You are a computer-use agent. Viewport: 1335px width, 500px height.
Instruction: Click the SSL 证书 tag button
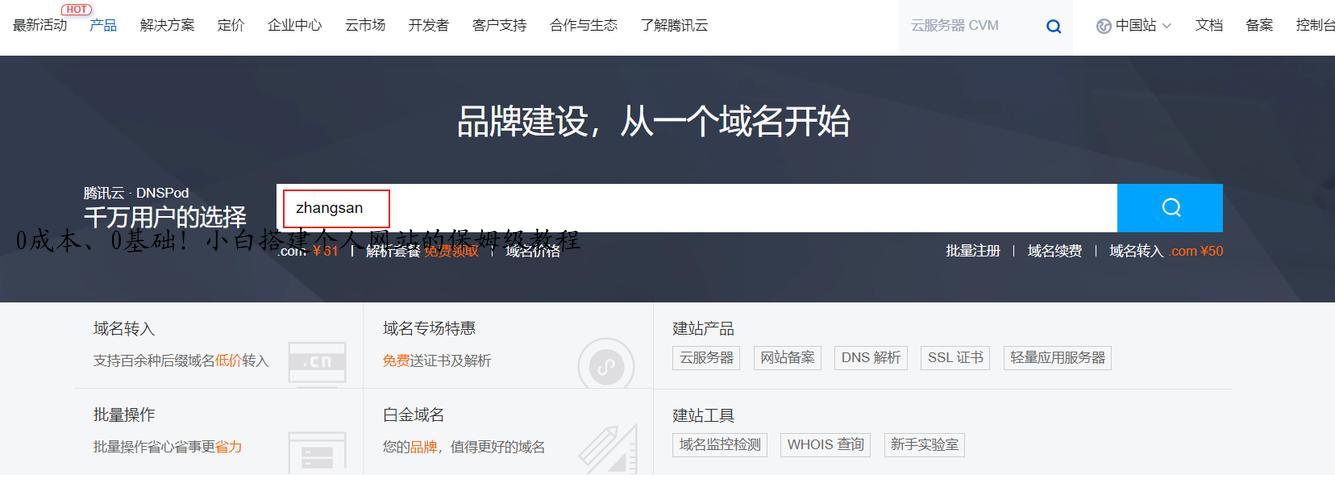[x=956, y=358]
